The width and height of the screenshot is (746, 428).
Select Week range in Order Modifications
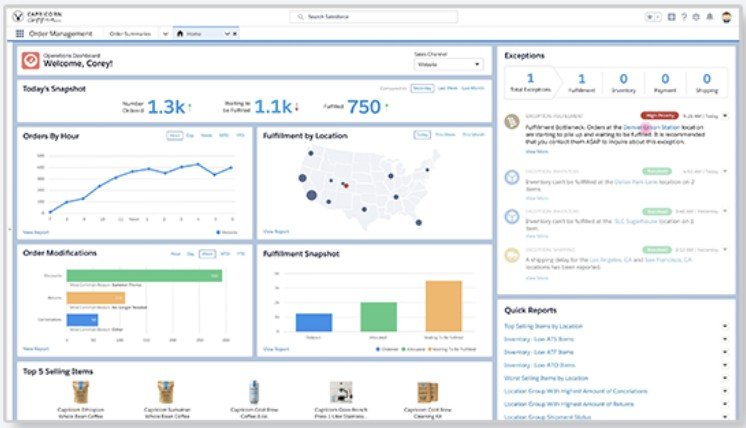(207, 254)
